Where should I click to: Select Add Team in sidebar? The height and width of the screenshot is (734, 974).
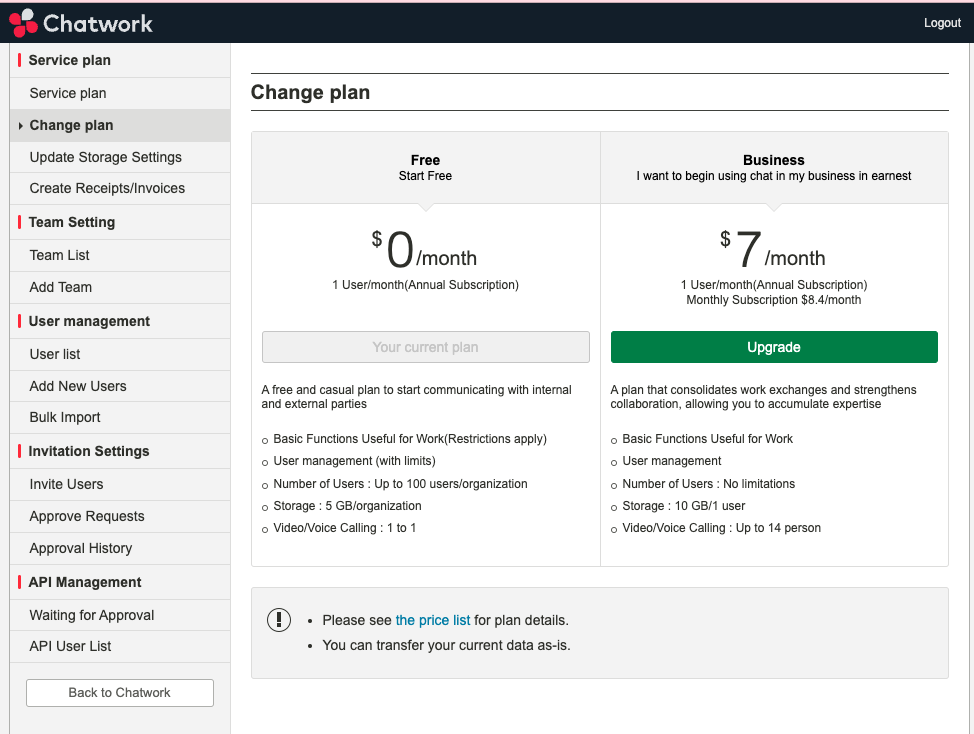pyautogui.click(x=60, y=287)
